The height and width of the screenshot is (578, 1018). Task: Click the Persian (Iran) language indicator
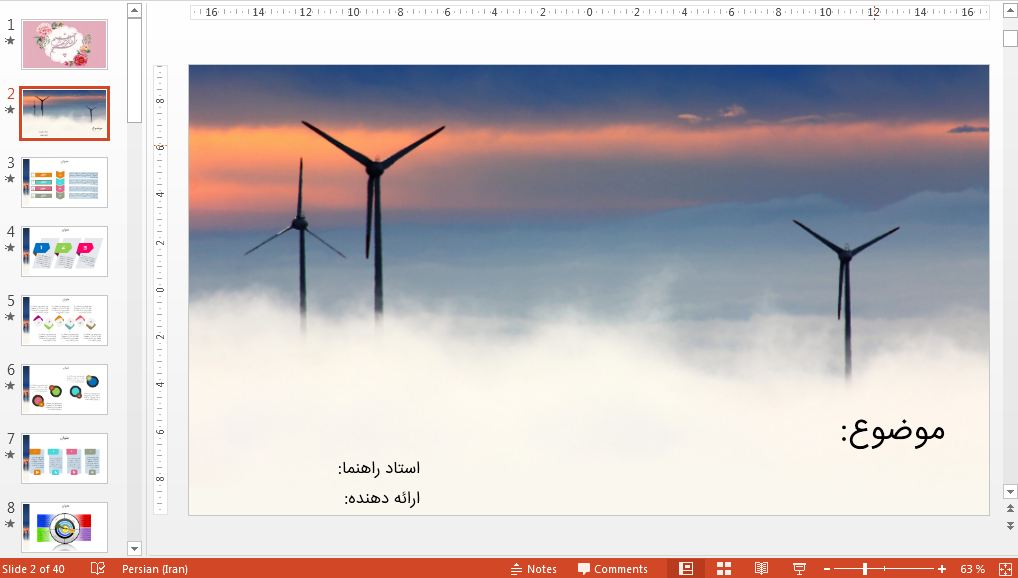click(154, 569)
